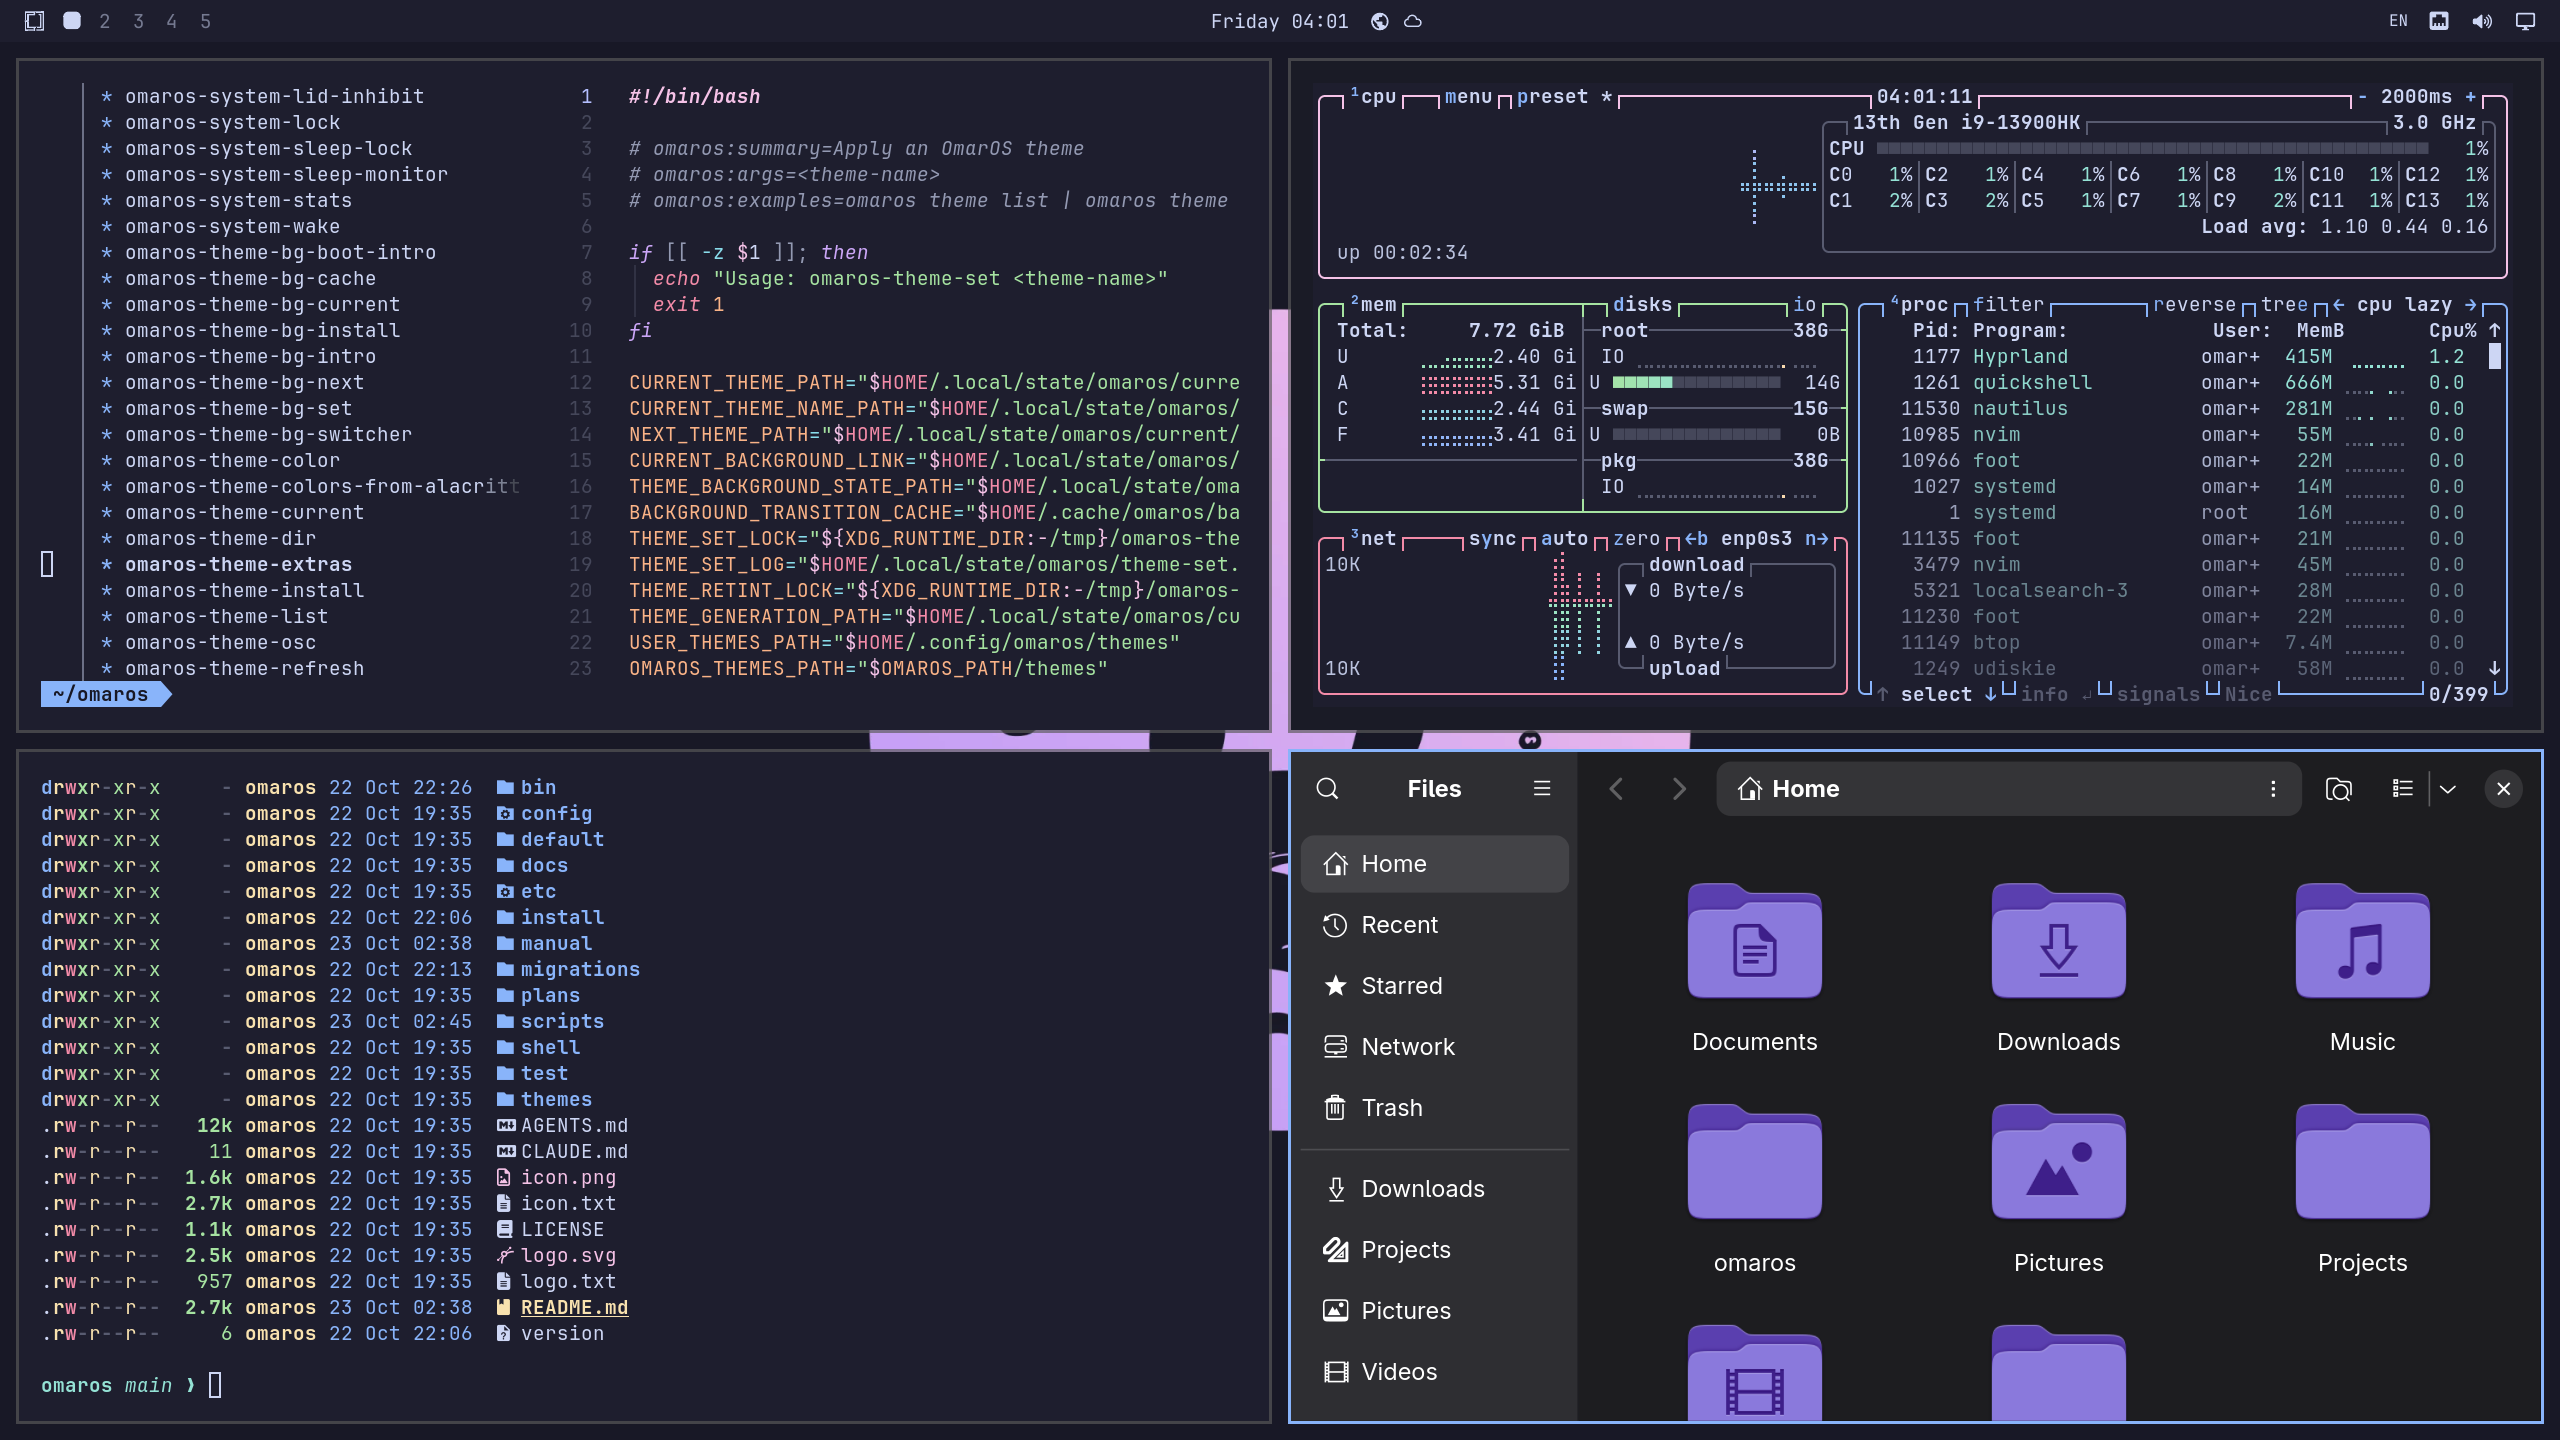Toggle sync in btop net panel
Screen dimensions: 2560x1440
click(1492, 539)
